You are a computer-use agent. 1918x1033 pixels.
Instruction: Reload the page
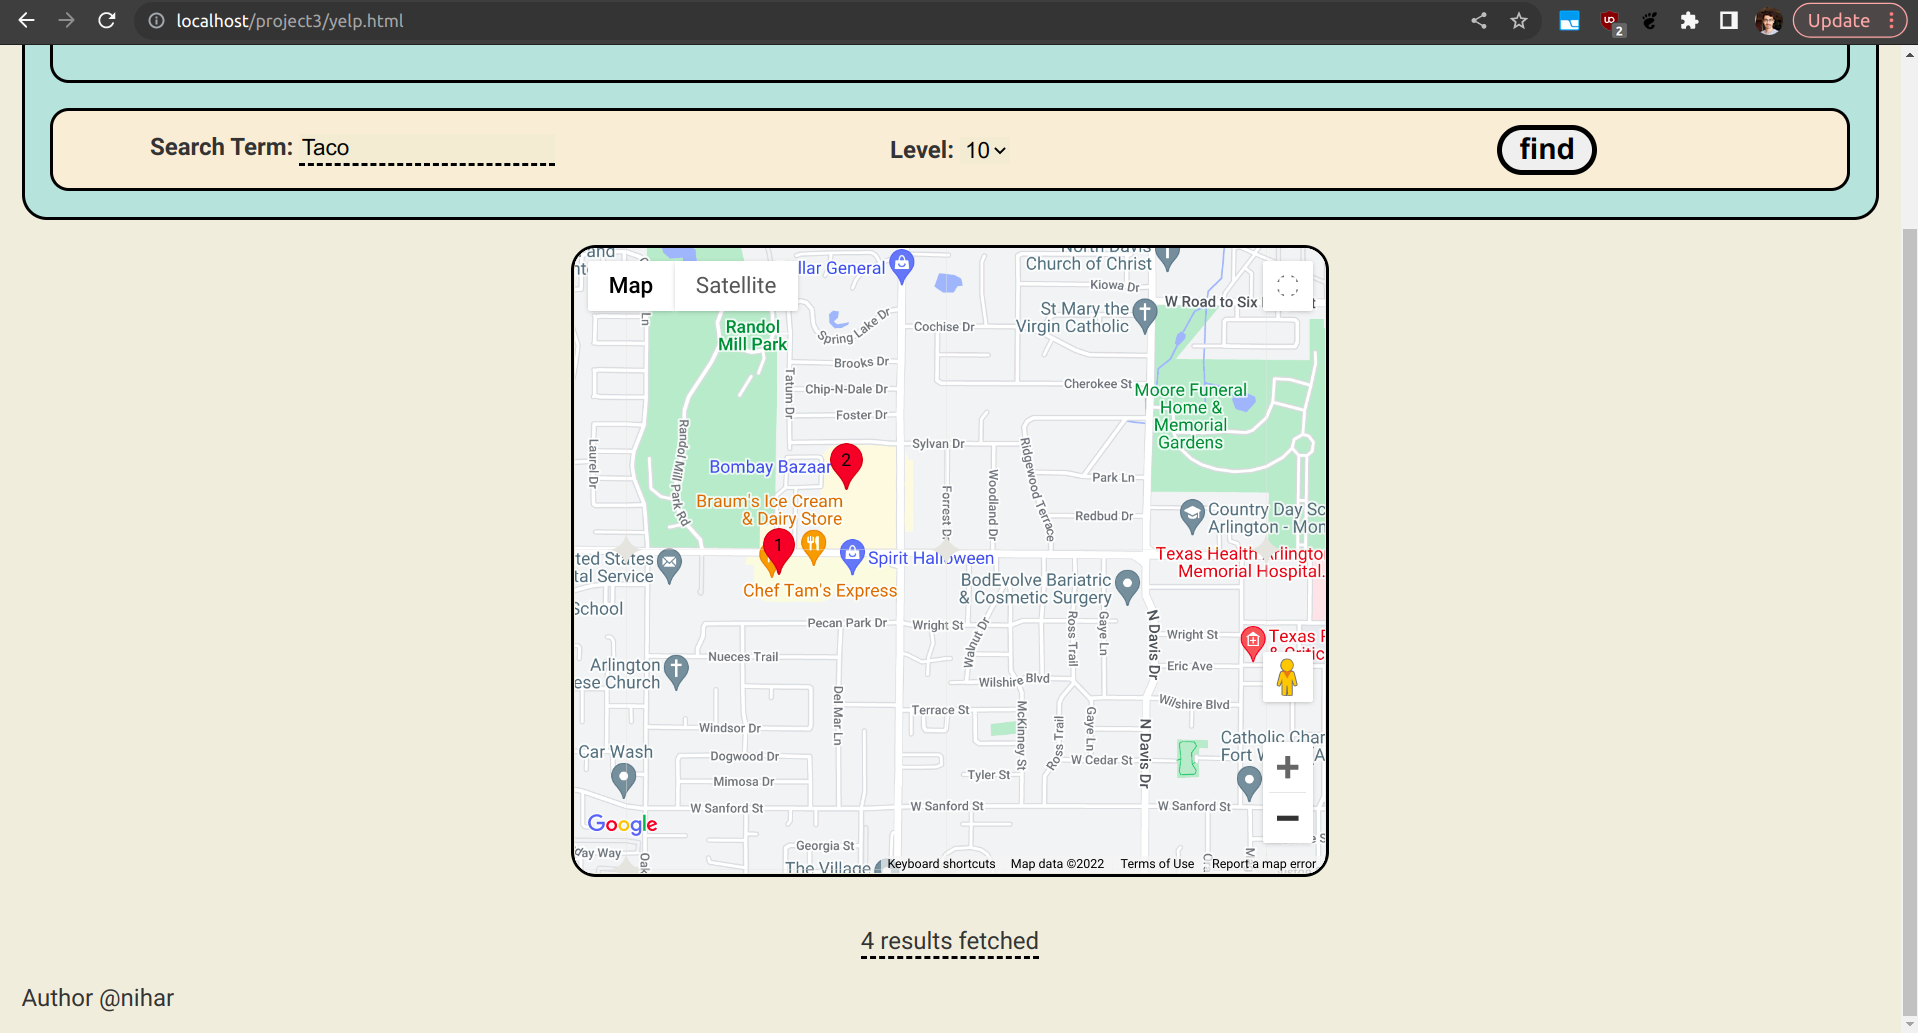coord(107,21)
